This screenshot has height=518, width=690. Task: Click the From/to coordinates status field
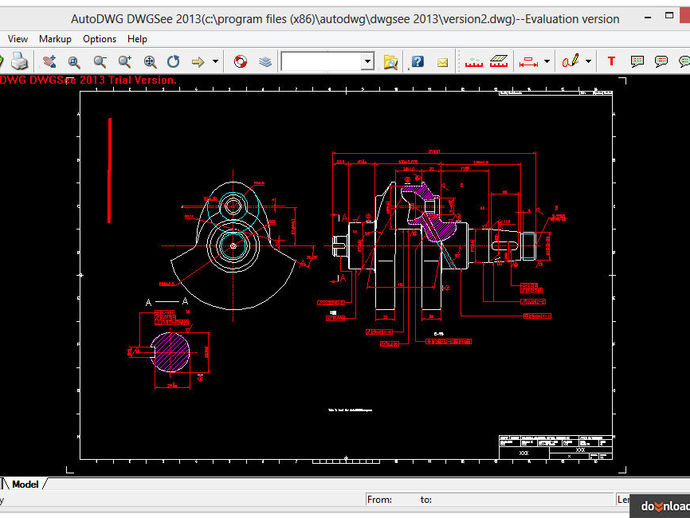coord(489,500)
